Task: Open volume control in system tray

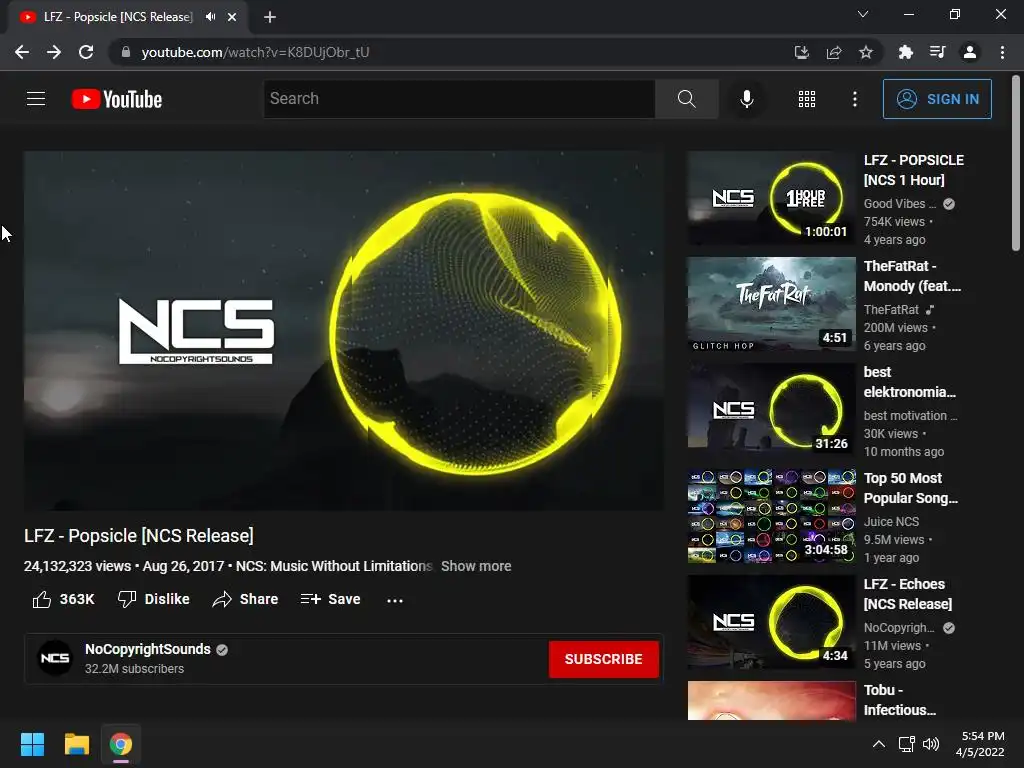Action: point(931,744)
